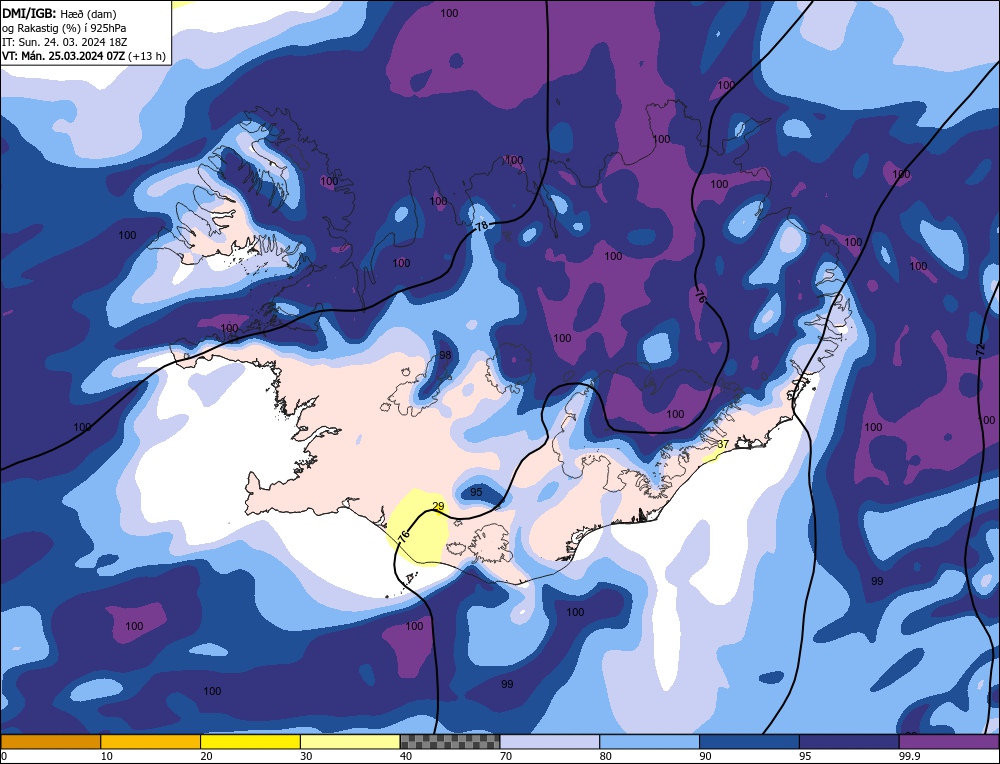Click the dark orange 0–10 legend swatch
Image resolution: width=1000 pixels, height=764 pixels.
(x=50, y=741)
